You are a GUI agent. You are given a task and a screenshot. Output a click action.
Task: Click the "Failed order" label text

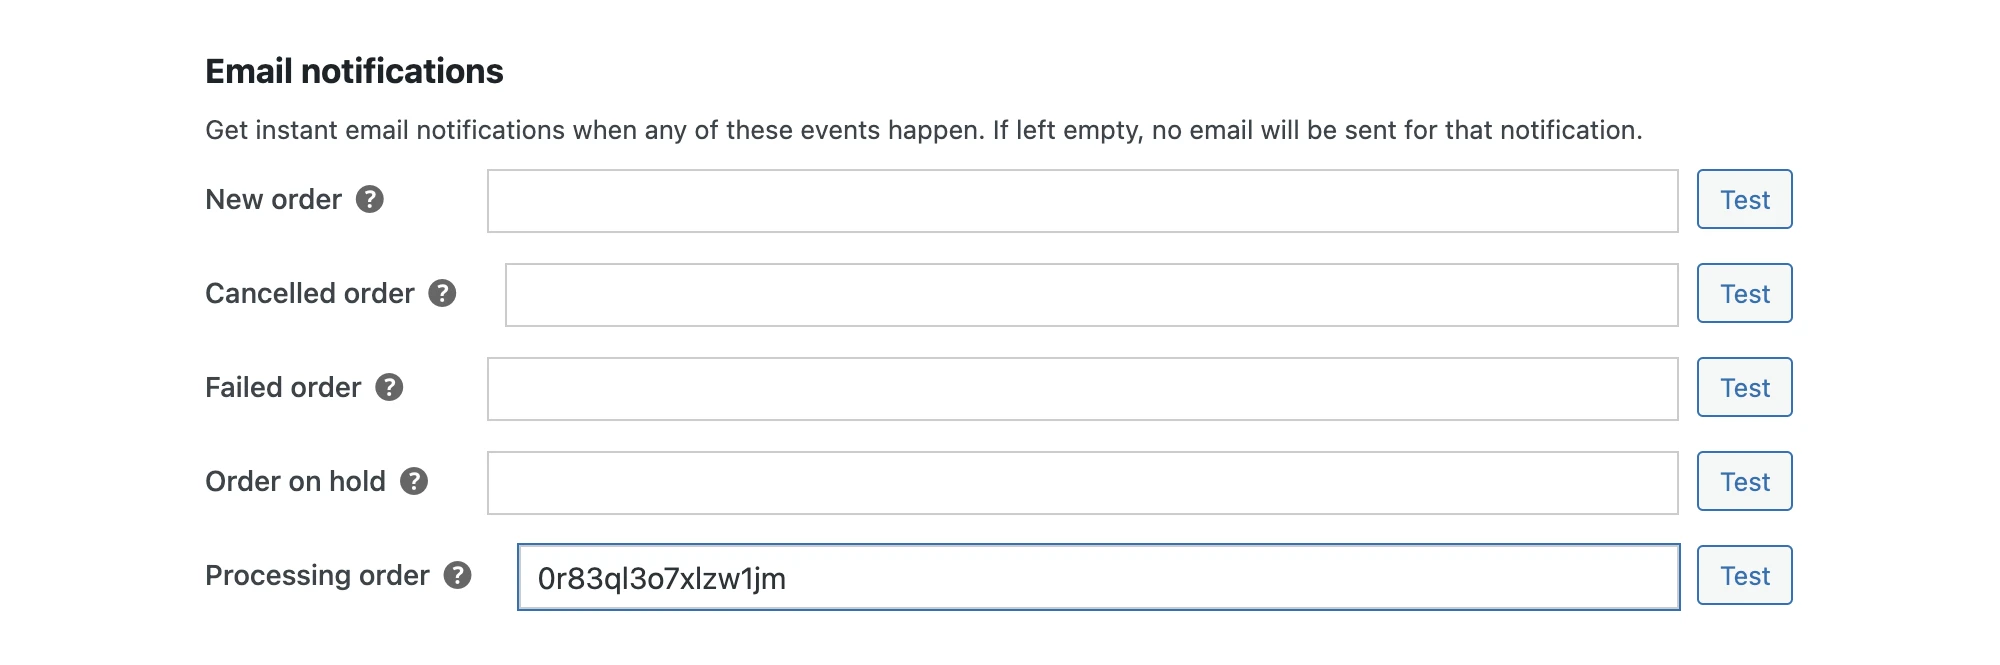coord(283,387)
